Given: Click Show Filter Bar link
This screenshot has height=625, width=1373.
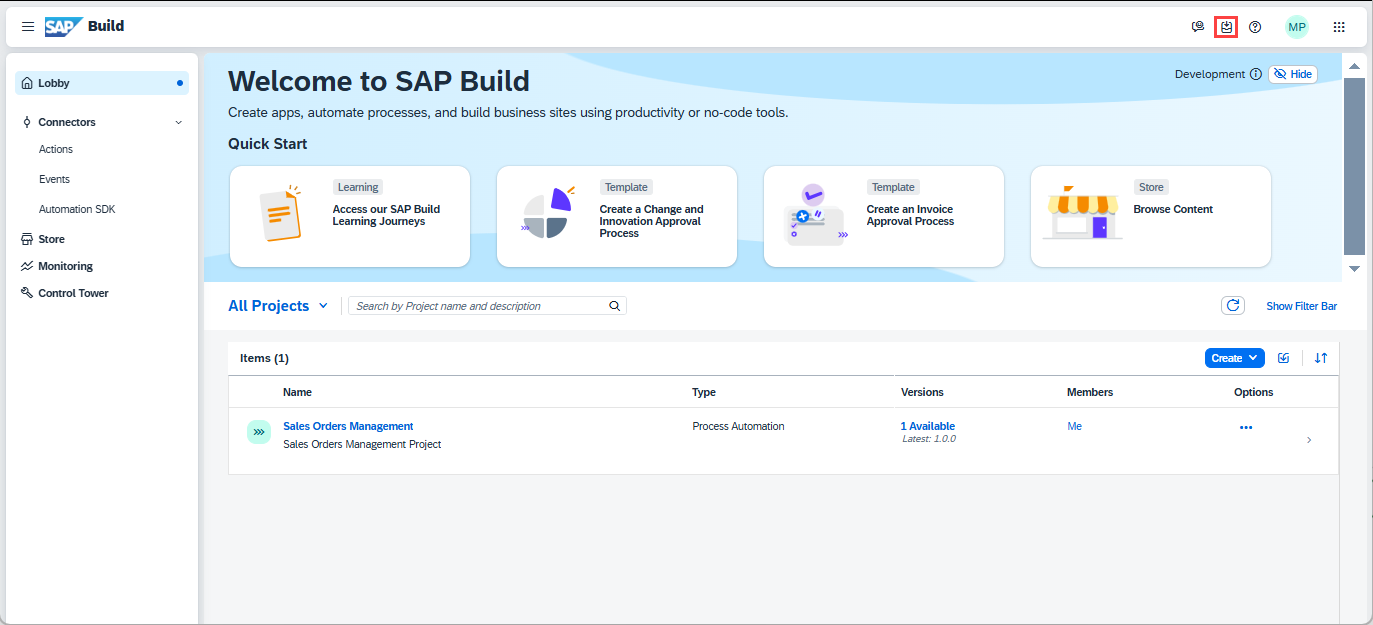Looking at the screenshot, I should (x=1301, y=306).
